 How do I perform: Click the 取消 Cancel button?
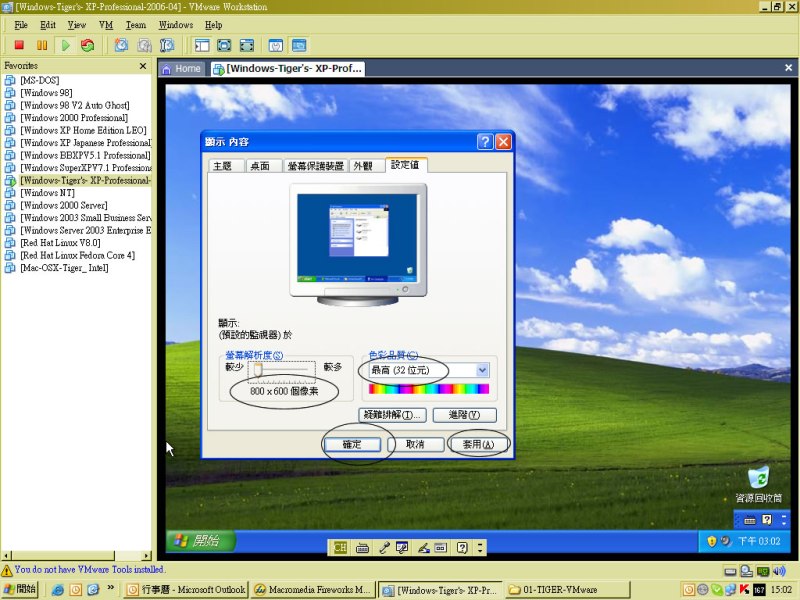[x=415, y=444]
